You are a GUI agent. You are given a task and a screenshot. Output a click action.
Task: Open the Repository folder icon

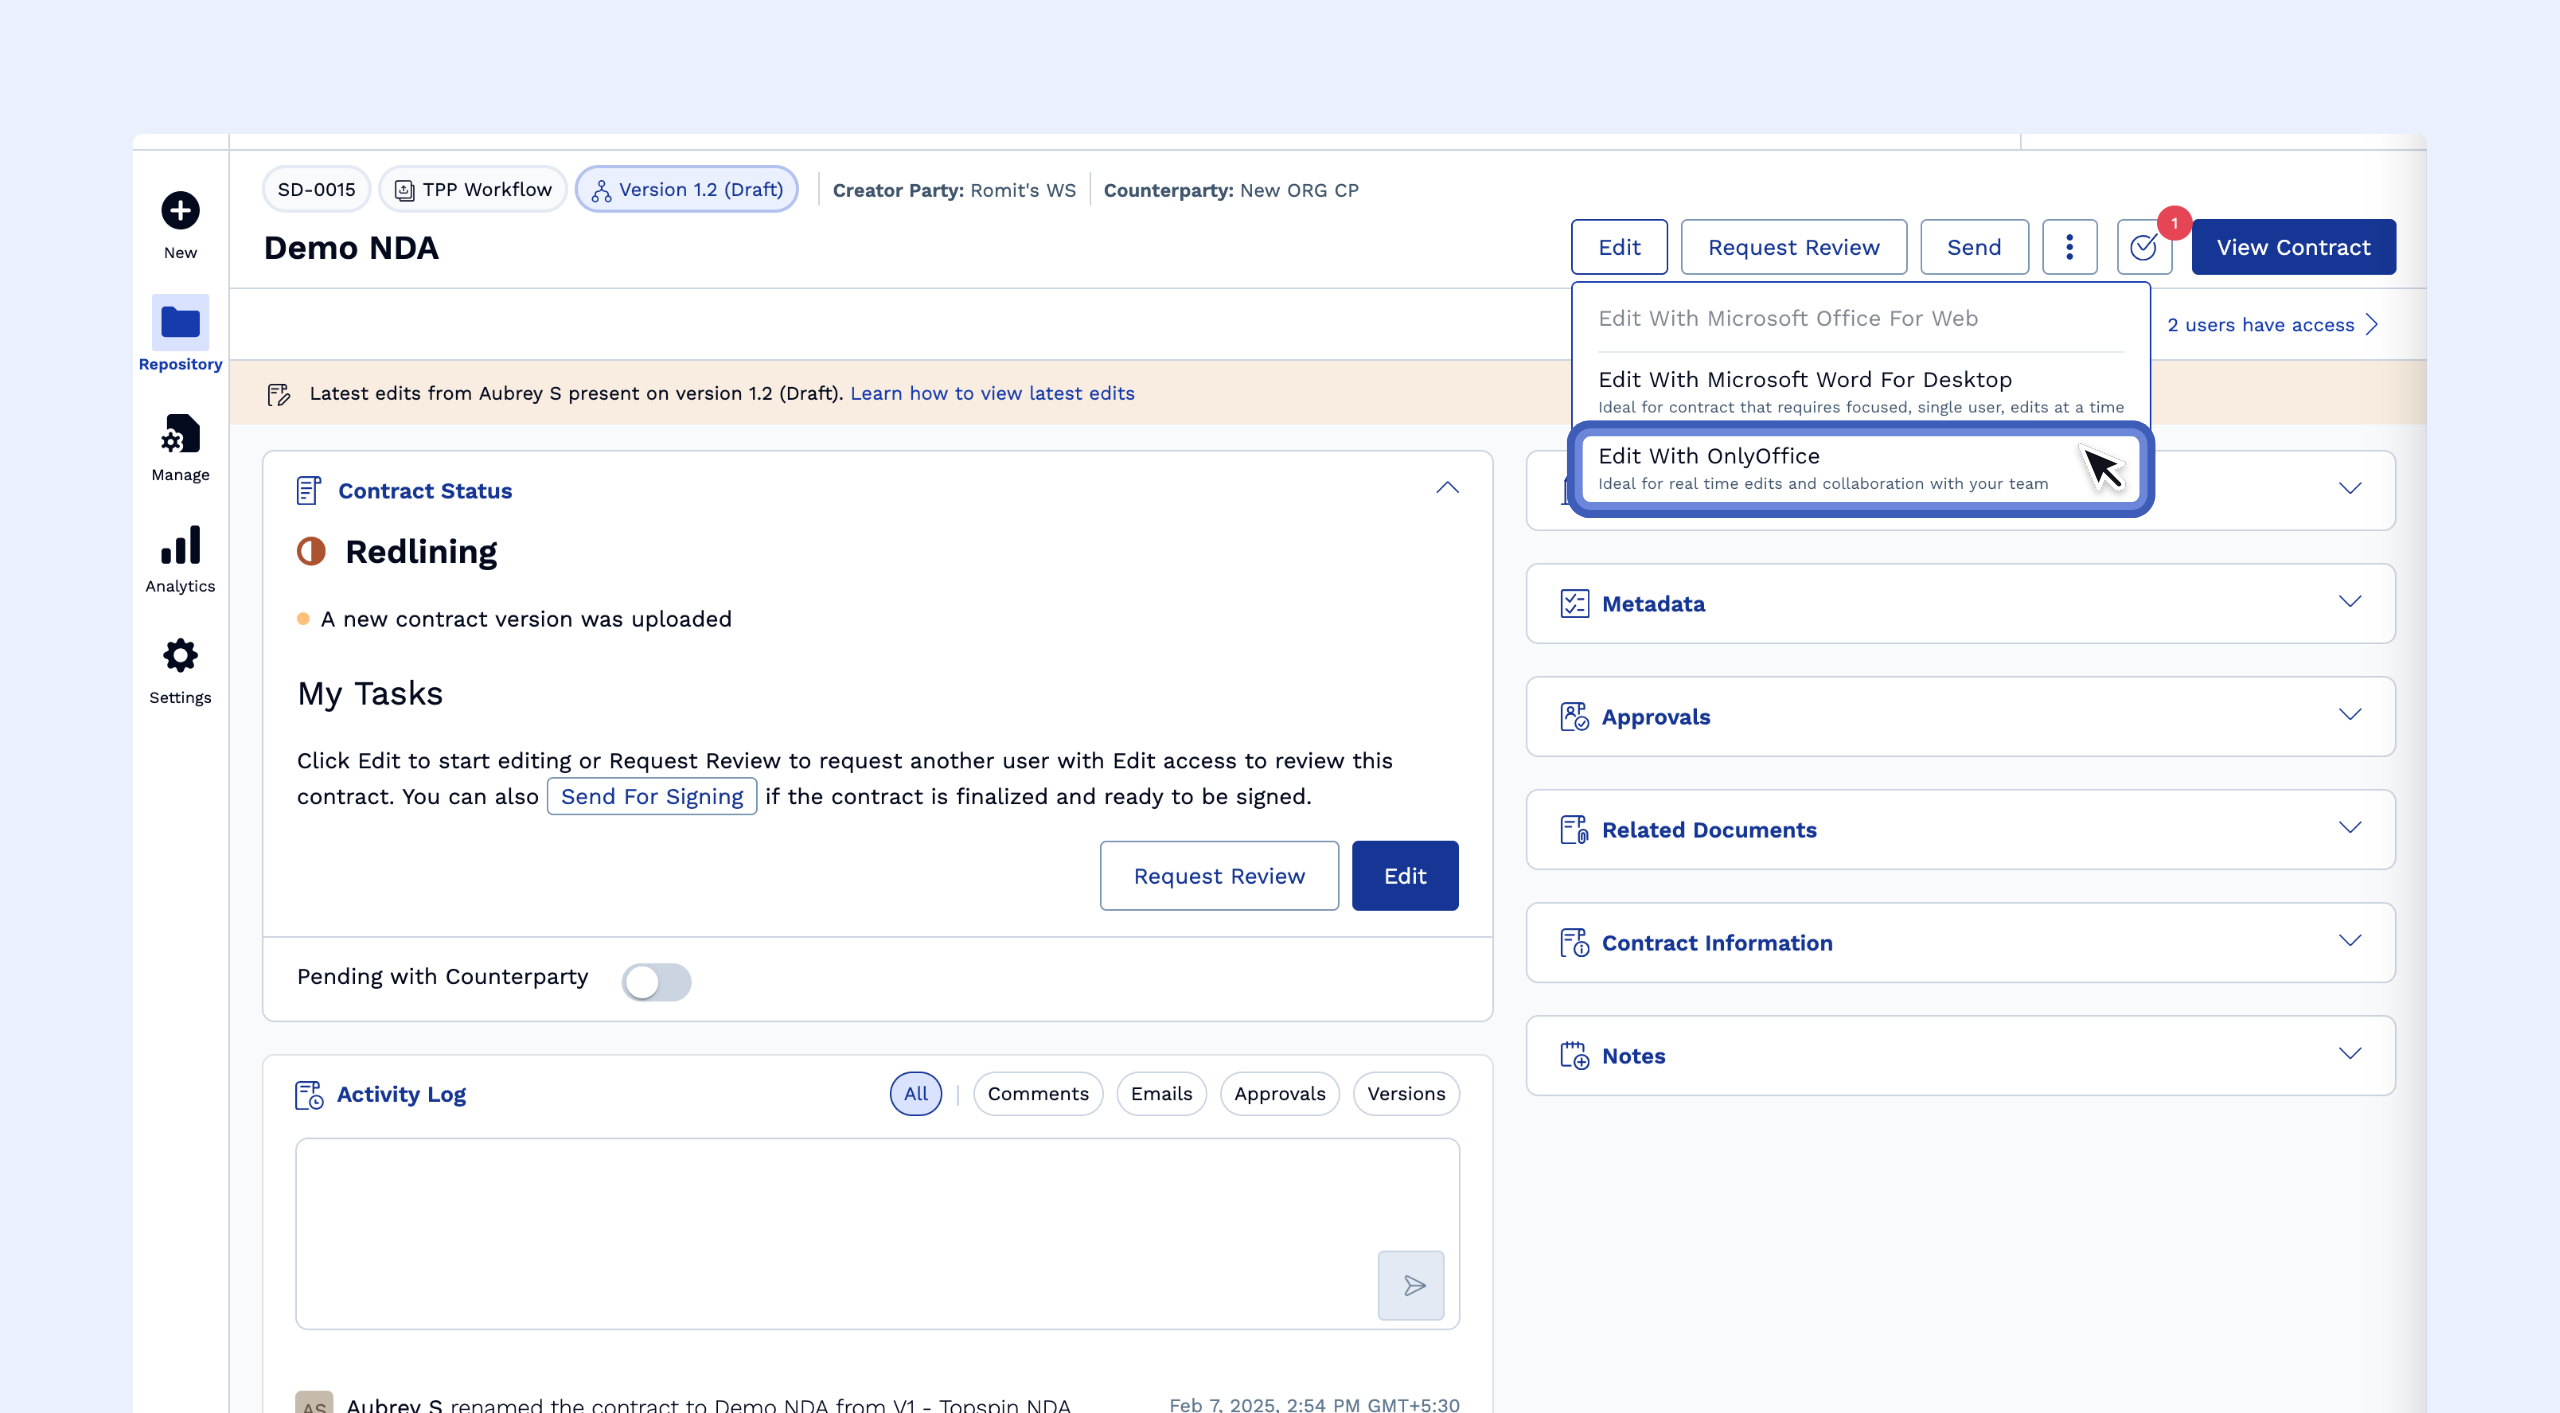click(180, 323)
